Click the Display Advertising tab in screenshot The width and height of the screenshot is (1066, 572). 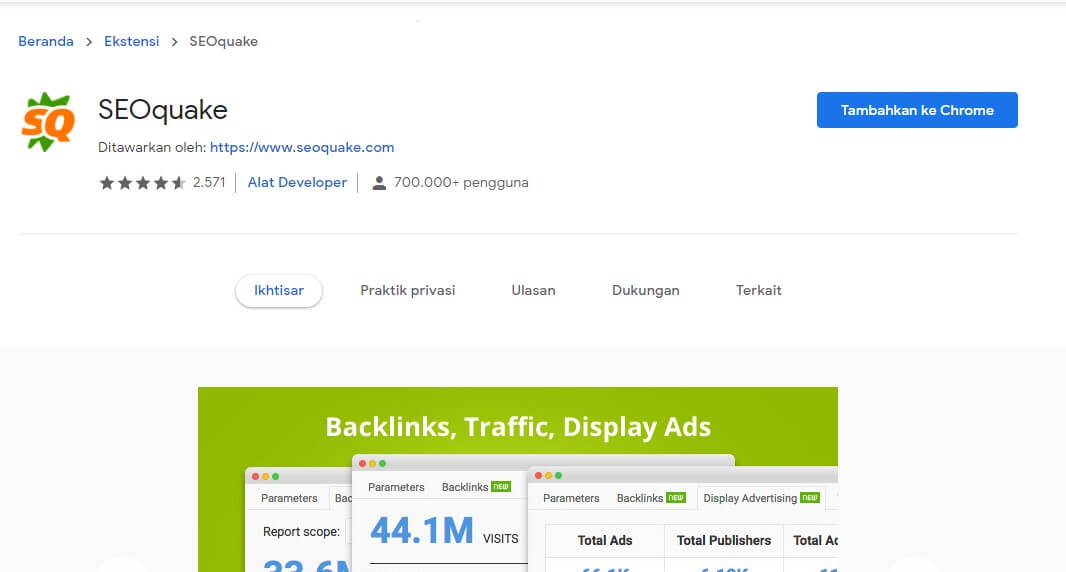click(x=761, y=498)
